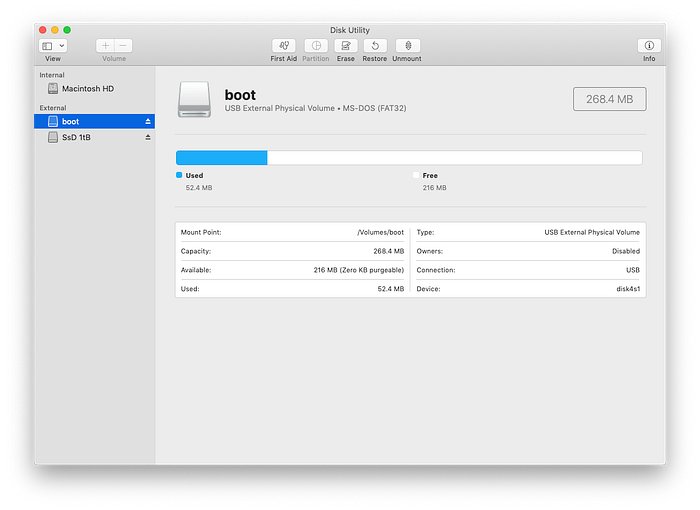This screenshot has width=700, height=510.
Task: Click the Macintosh HD disk icon
Action: pos(53,88)
